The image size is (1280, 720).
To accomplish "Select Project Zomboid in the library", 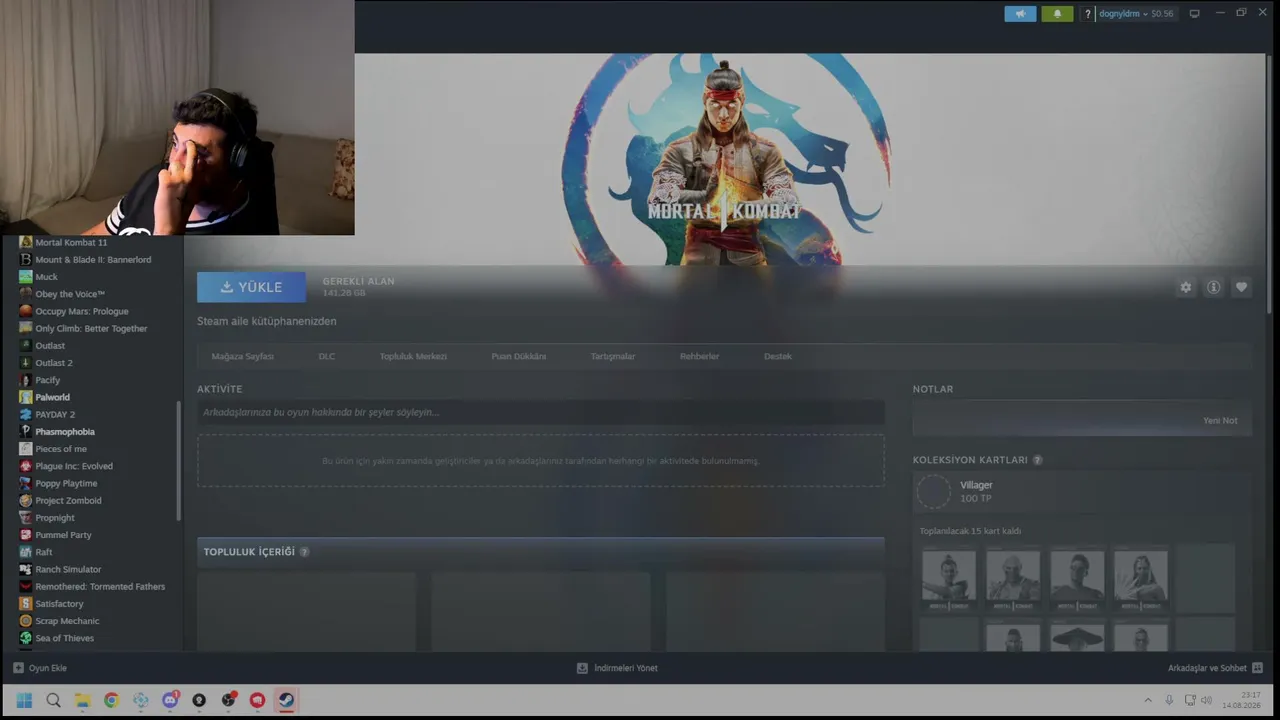I will [x=68, y=500].
